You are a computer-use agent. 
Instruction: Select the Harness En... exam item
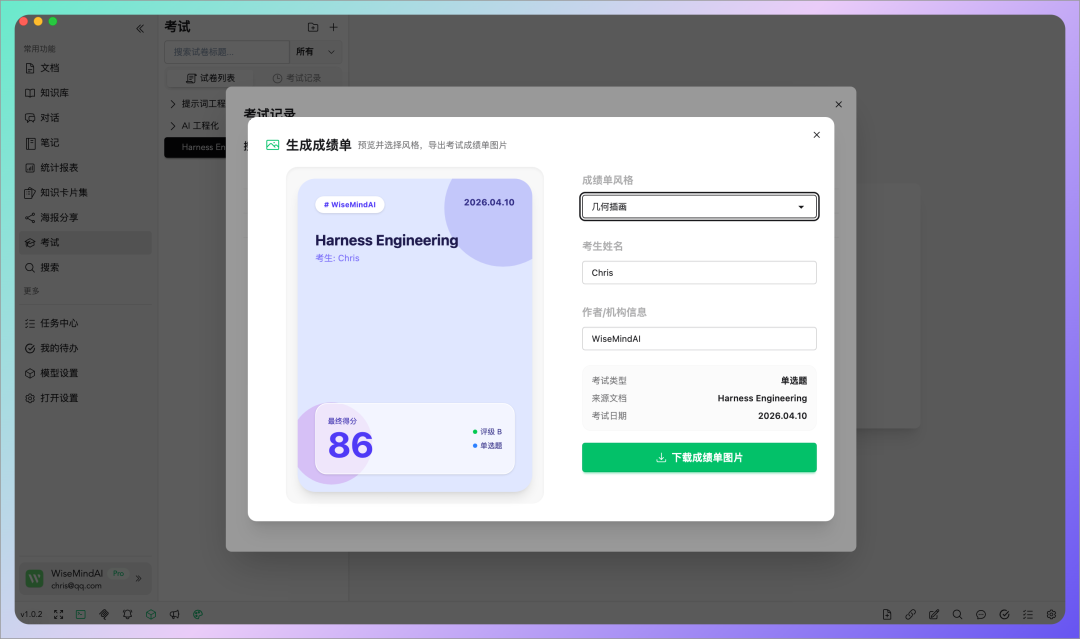tap(196, 147)
